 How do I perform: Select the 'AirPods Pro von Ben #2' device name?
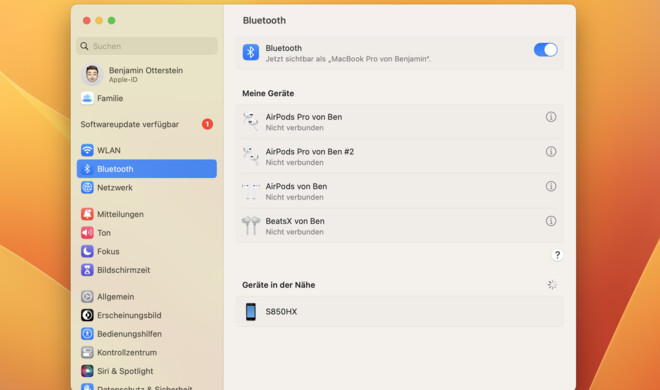point(309,151)
